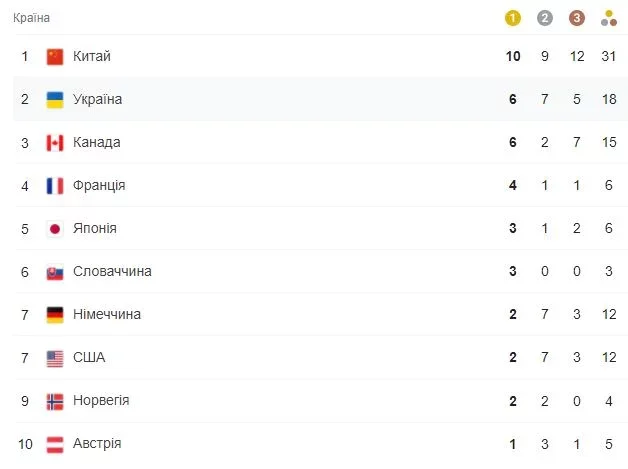Click the Austria flag icon
628x469 pixels.
pos(55,444)
